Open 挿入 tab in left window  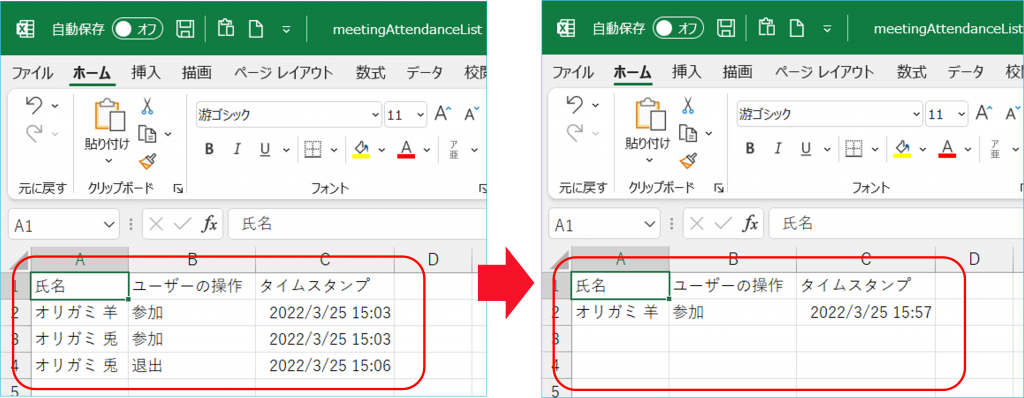coord(146,73)
